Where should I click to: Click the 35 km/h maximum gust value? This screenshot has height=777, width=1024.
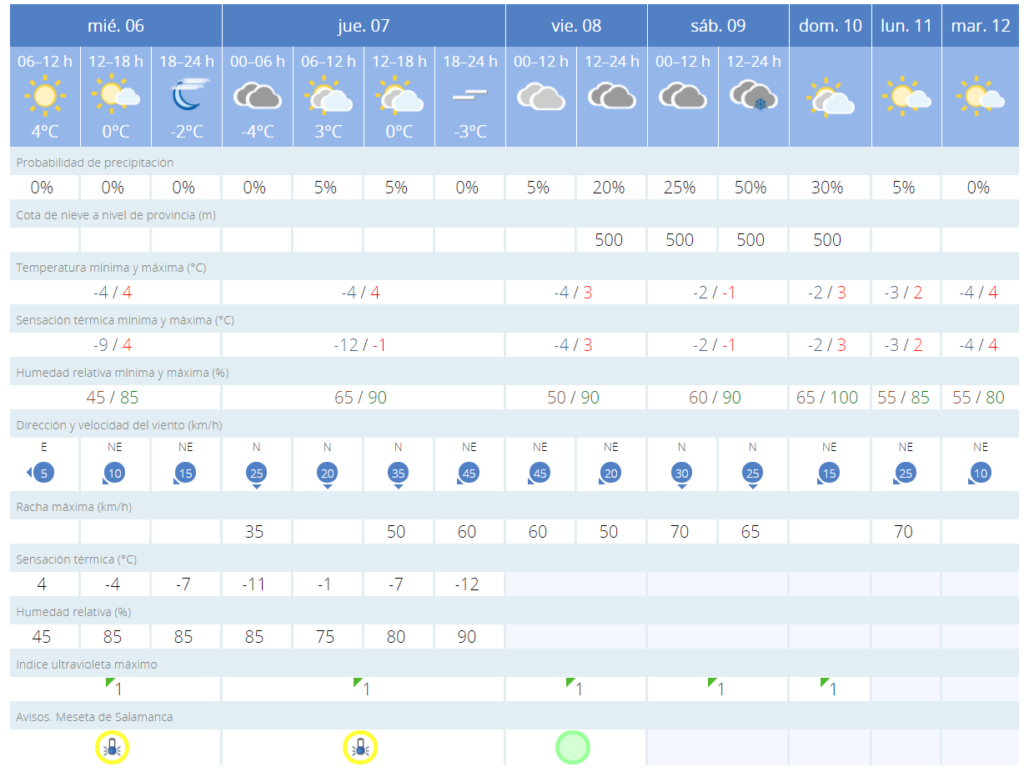pos(254,532)
